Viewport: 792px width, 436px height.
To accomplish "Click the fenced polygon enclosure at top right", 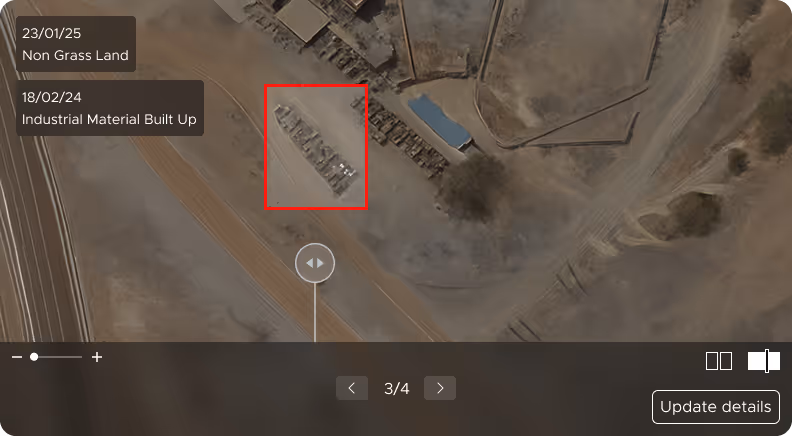I will click(x=571, y=71).
